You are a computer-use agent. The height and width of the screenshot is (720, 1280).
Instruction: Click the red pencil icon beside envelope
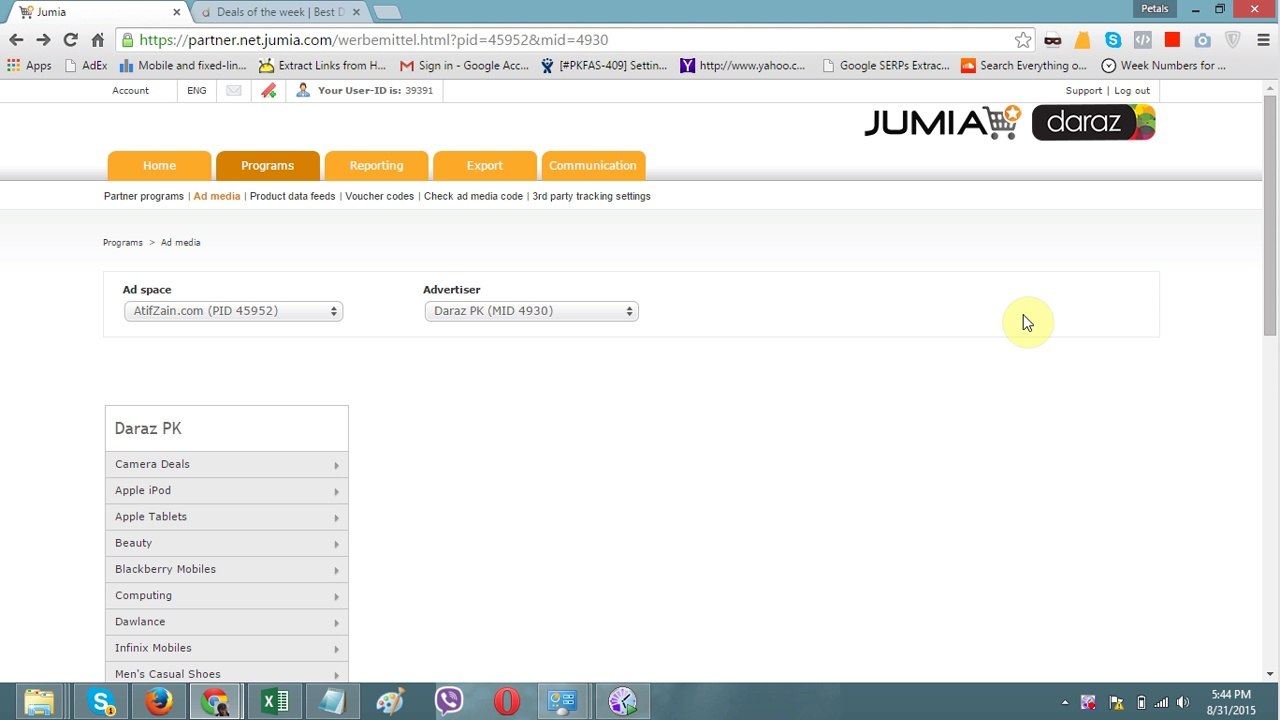(x=268, y=91)
